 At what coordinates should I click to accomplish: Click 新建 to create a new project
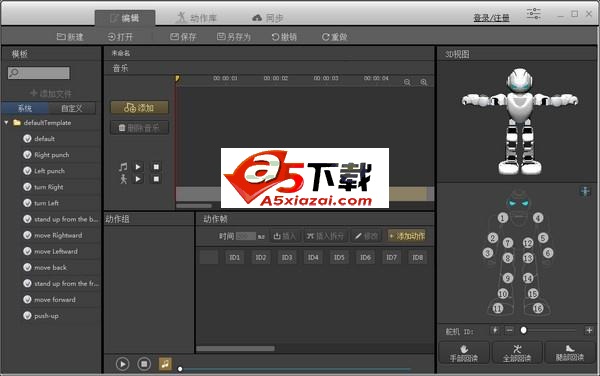[70, 37]
